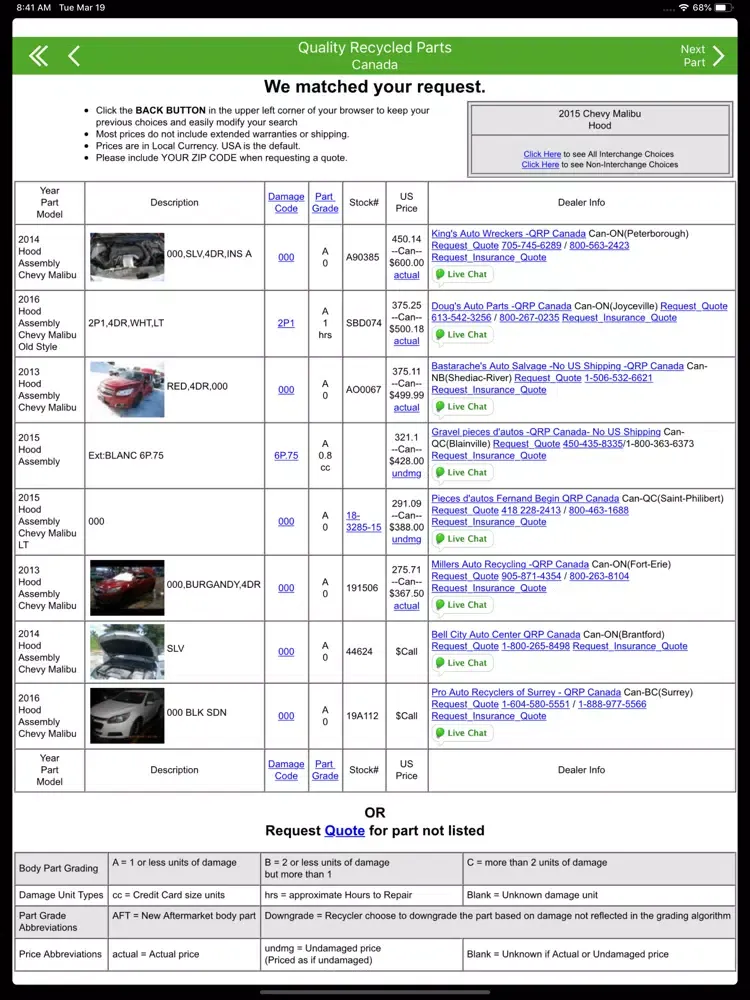Open Part Grade link in bottom header

(325, 770)
